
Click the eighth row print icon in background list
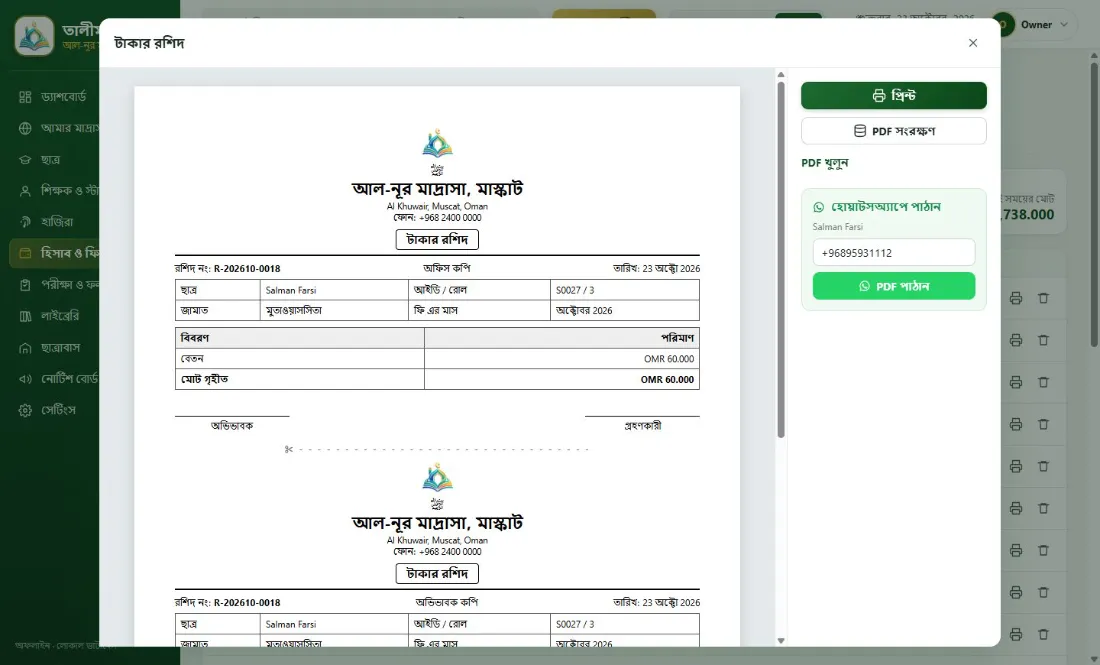pos(1016,593)
